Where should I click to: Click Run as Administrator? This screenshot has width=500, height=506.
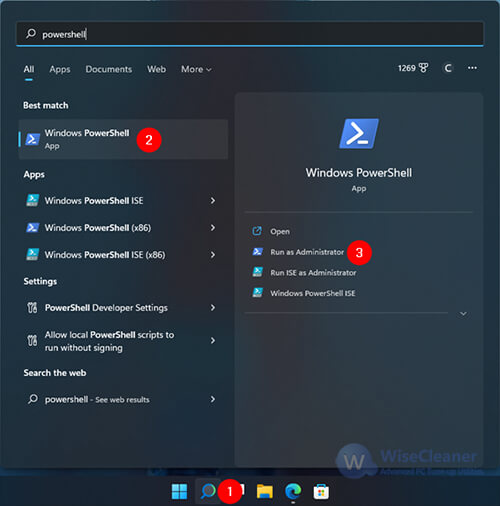point(307,252)
